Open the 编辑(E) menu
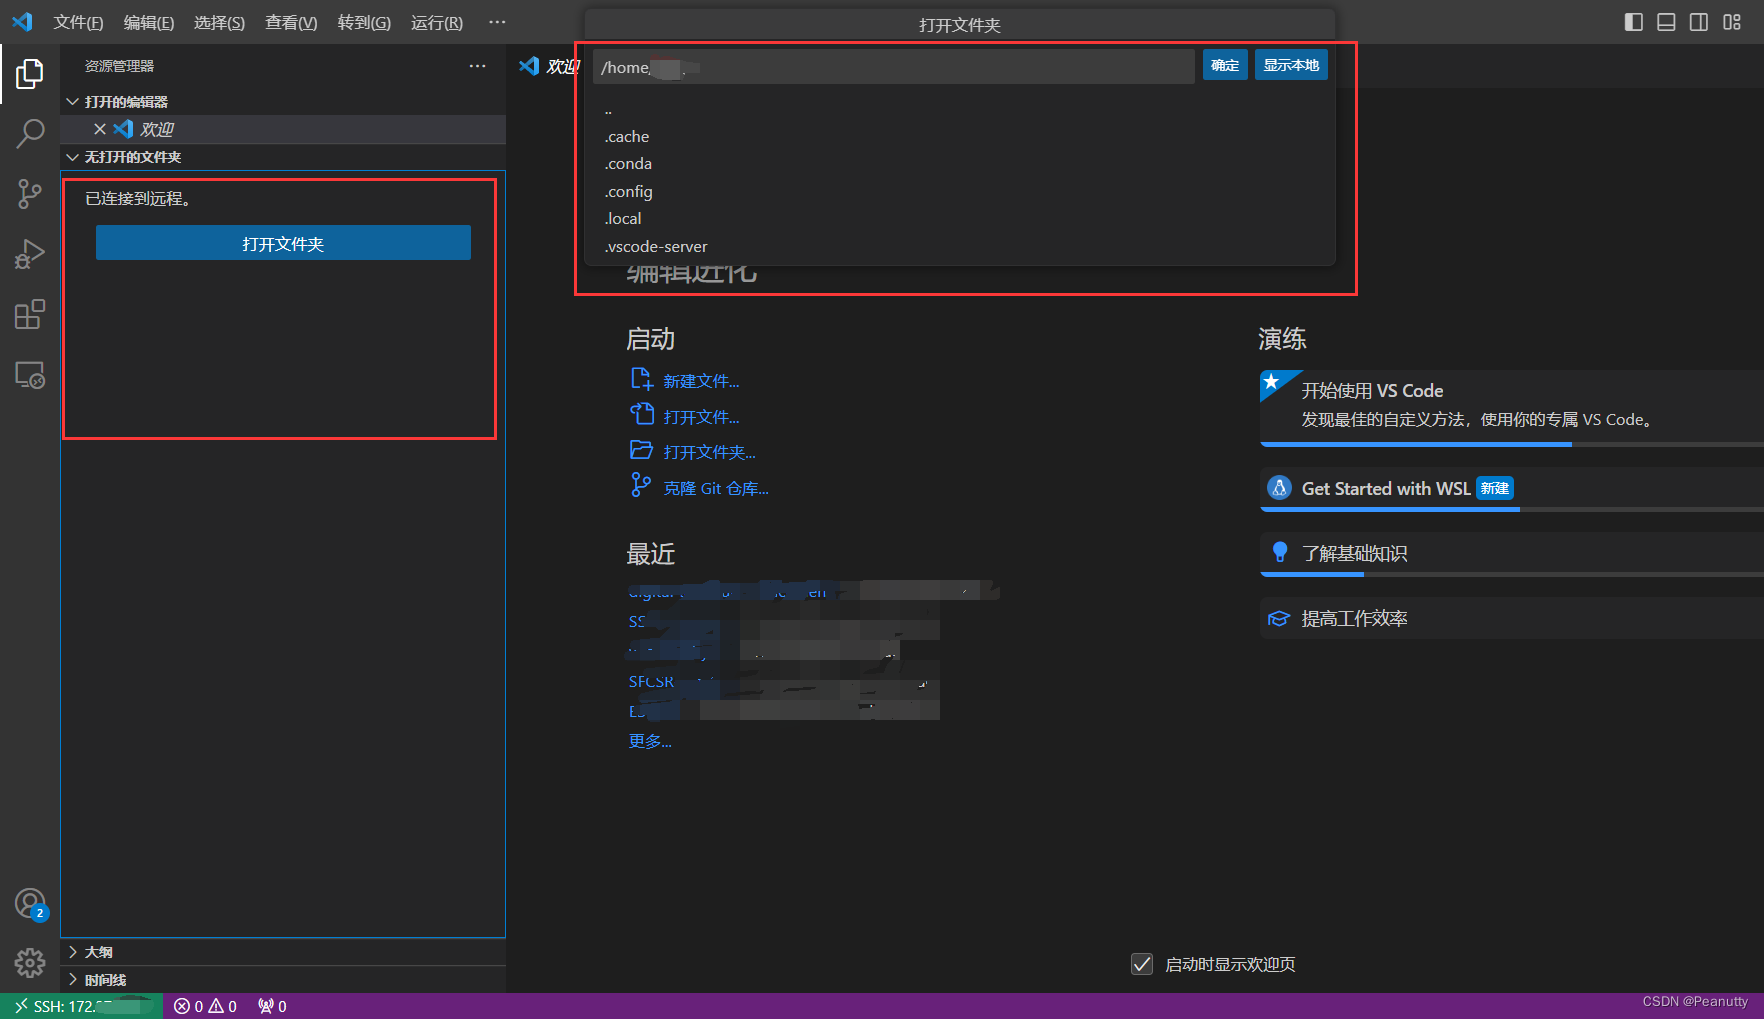Screen dimensions: 1764x1019 [x=149, y=22]
